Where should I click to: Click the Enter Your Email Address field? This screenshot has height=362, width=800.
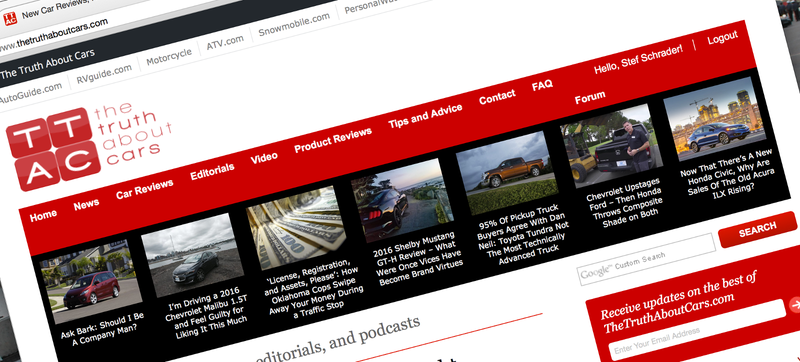(x=698, y=329)
